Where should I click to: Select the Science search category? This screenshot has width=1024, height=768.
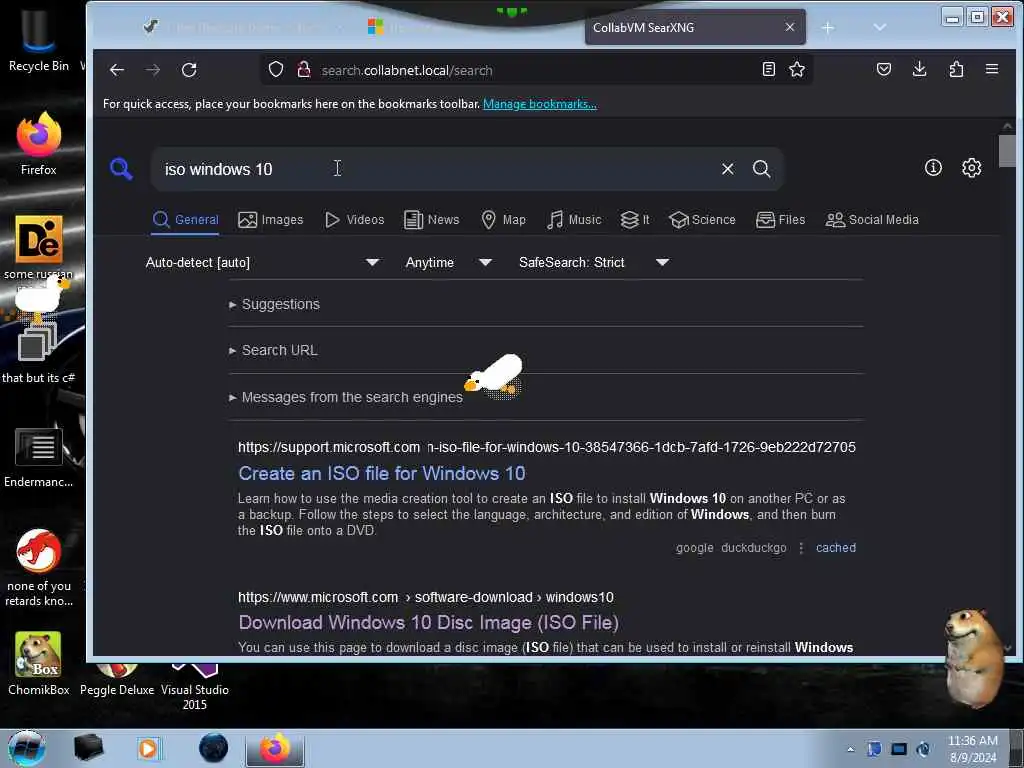(x=702, y=220)
